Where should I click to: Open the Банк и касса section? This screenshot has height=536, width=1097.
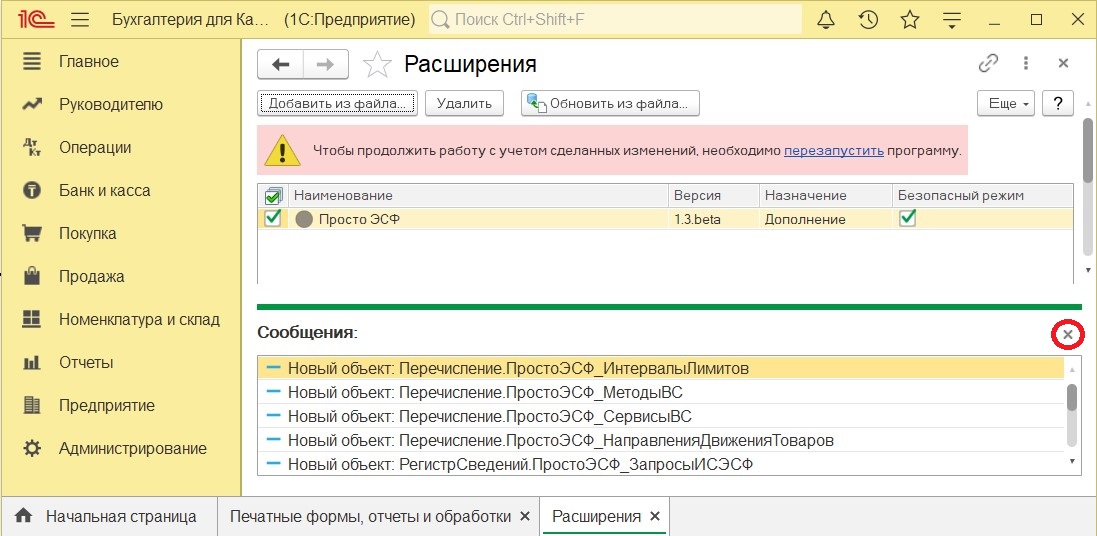104,190
